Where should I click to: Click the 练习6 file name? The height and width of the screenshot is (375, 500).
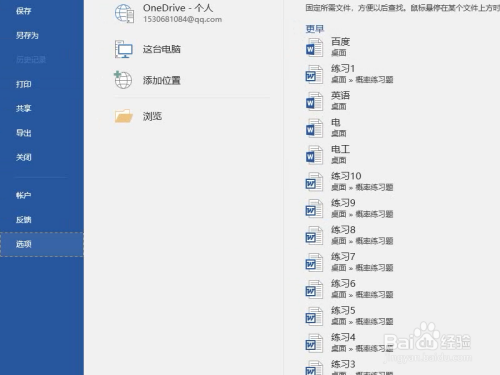(343, 284)
